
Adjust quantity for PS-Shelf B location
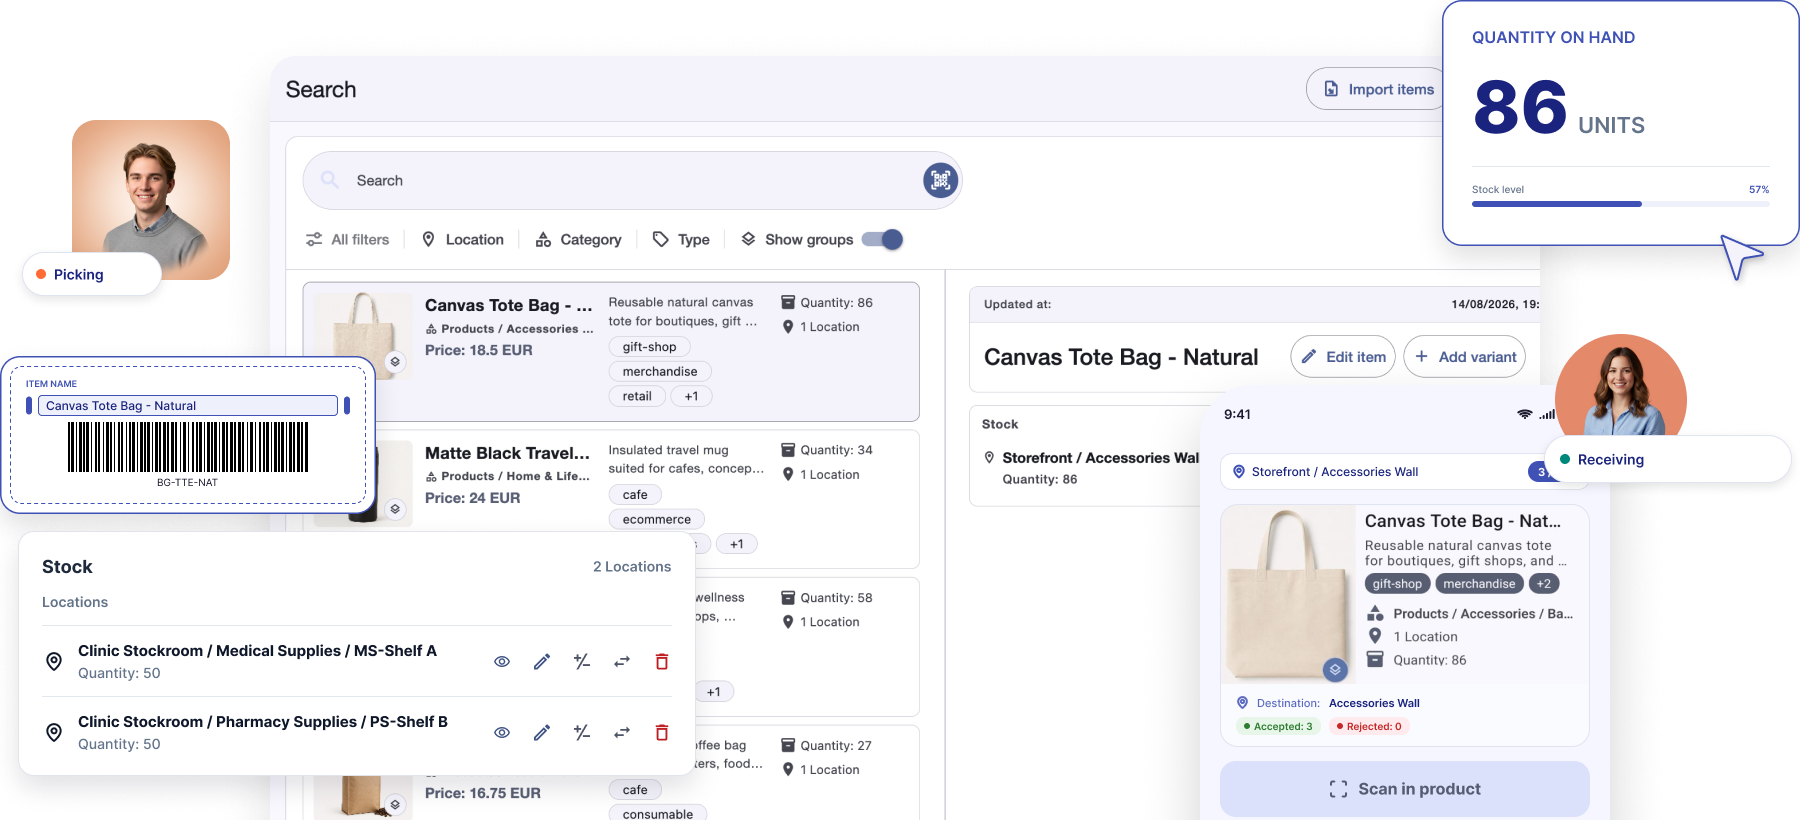[x=582, y=733]
